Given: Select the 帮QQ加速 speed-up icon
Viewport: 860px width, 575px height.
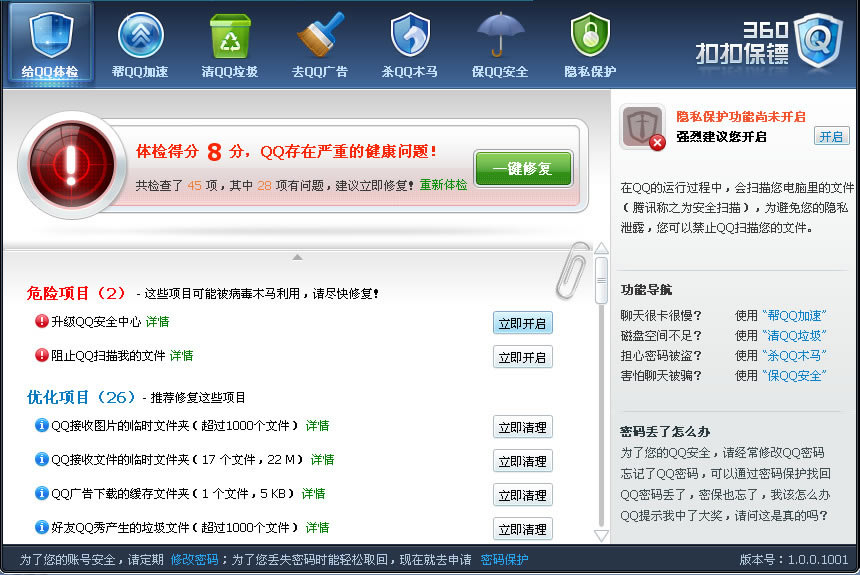Looking at the screenshot, I should (140, 36).
